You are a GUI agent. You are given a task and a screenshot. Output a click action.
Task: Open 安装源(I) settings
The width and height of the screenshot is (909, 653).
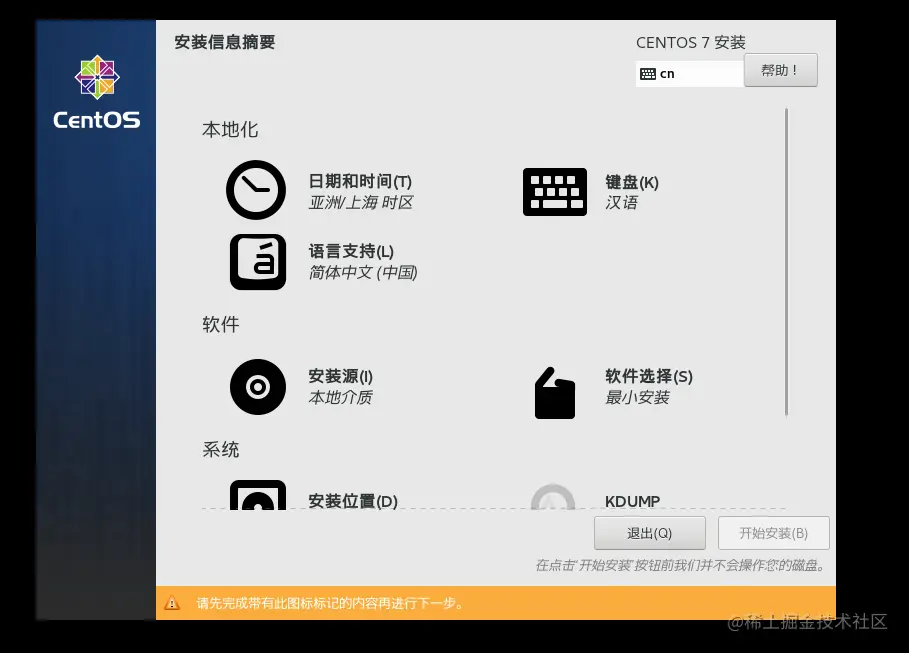(340, 376)
